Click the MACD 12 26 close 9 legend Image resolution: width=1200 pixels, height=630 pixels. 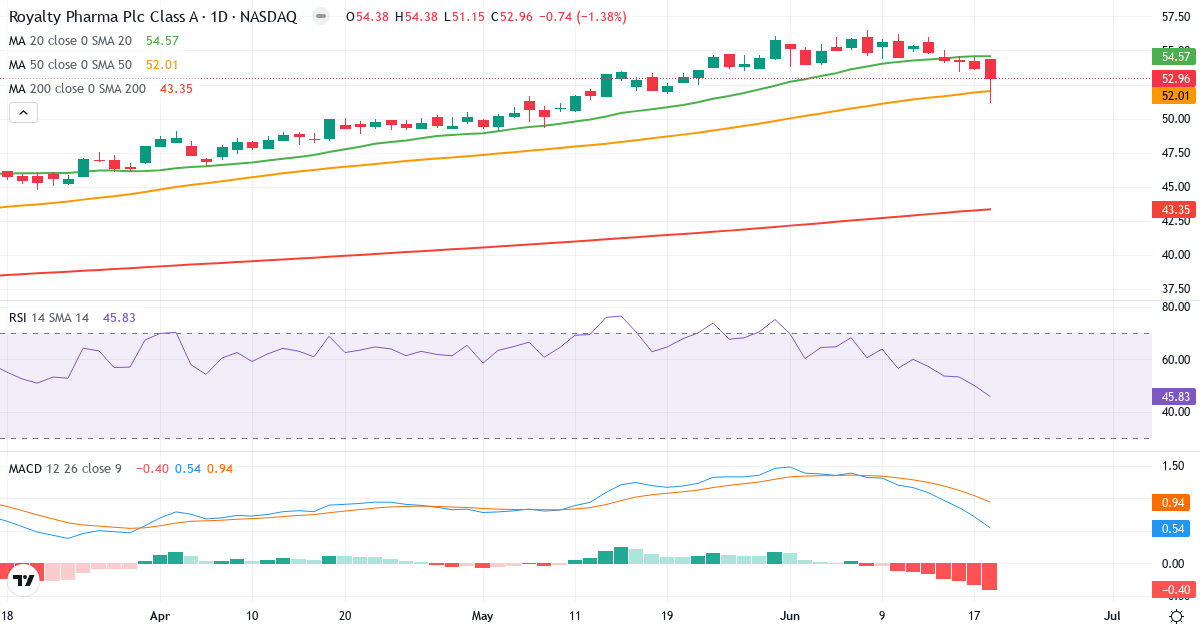[x=65, y=468]
